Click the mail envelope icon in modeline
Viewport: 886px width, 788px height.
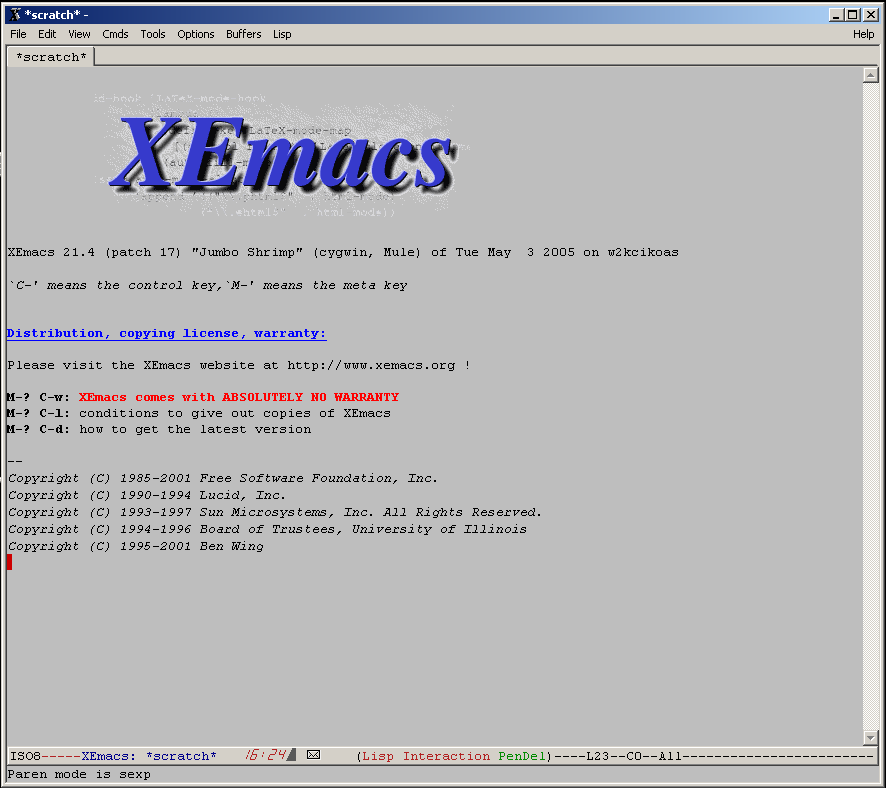313,755
